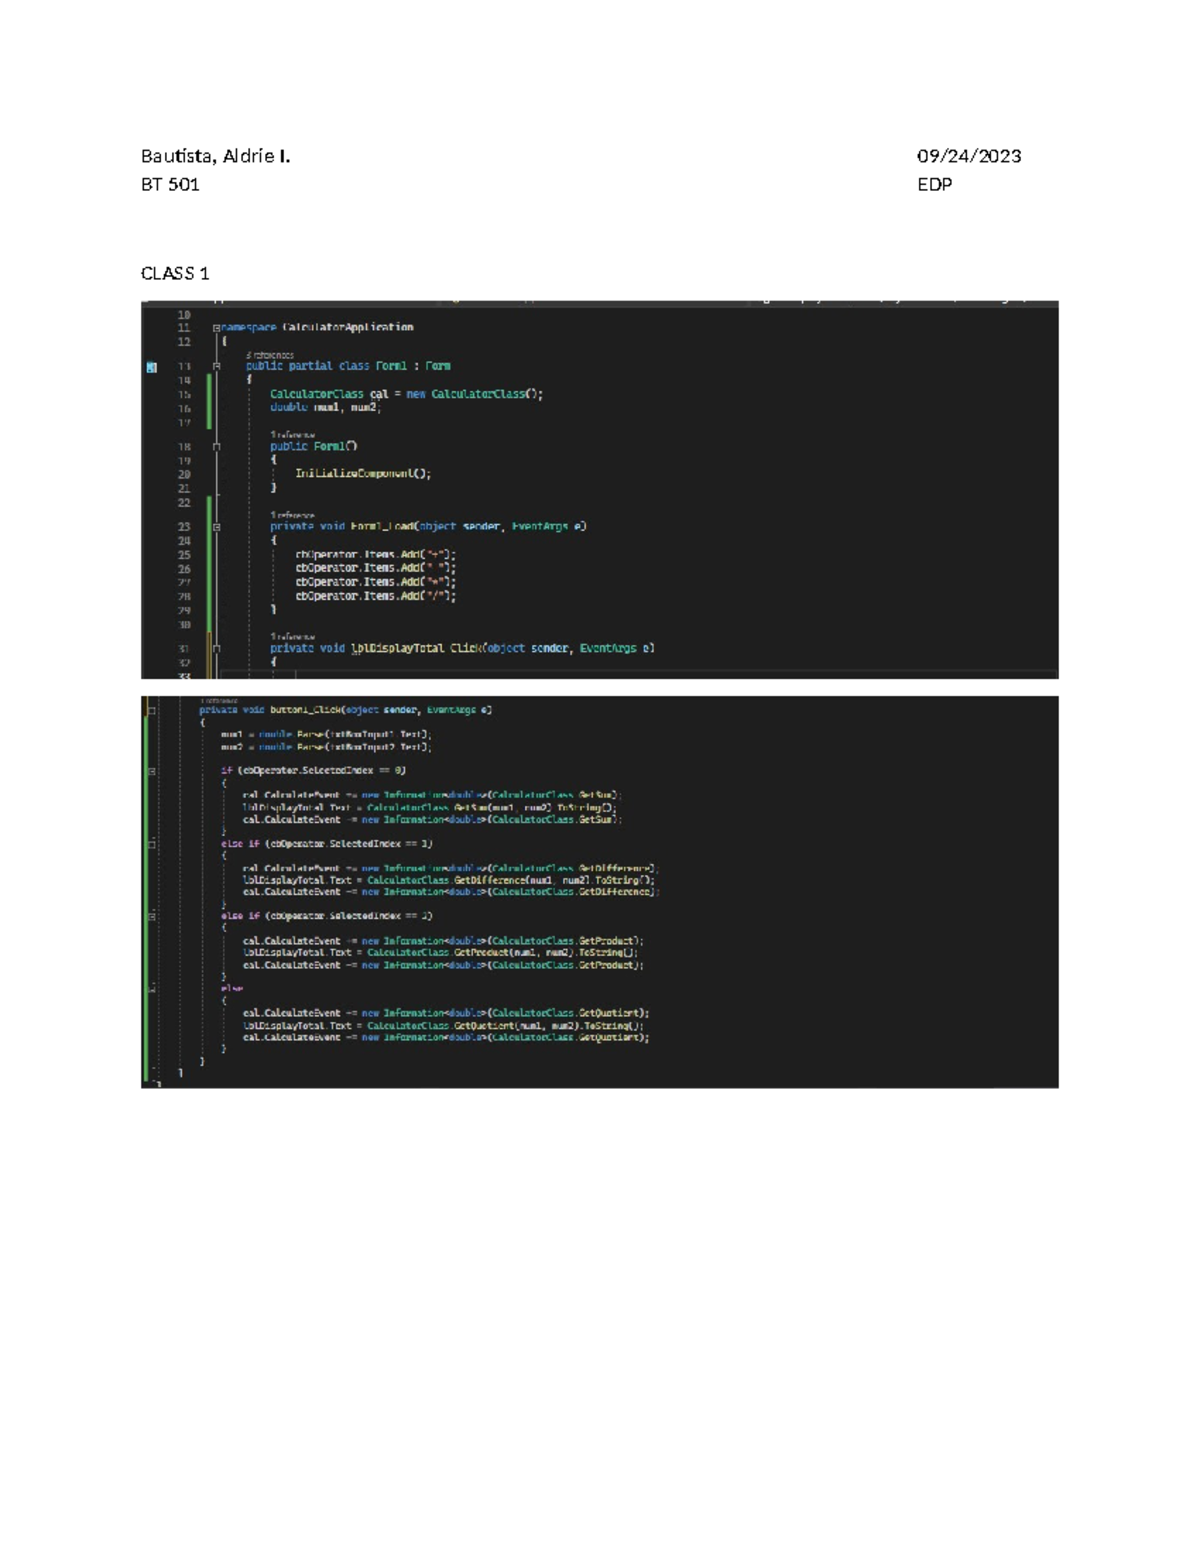Click the margin icon beside the Form1 class line
1200x1553 pixels.
coord(152,367)
